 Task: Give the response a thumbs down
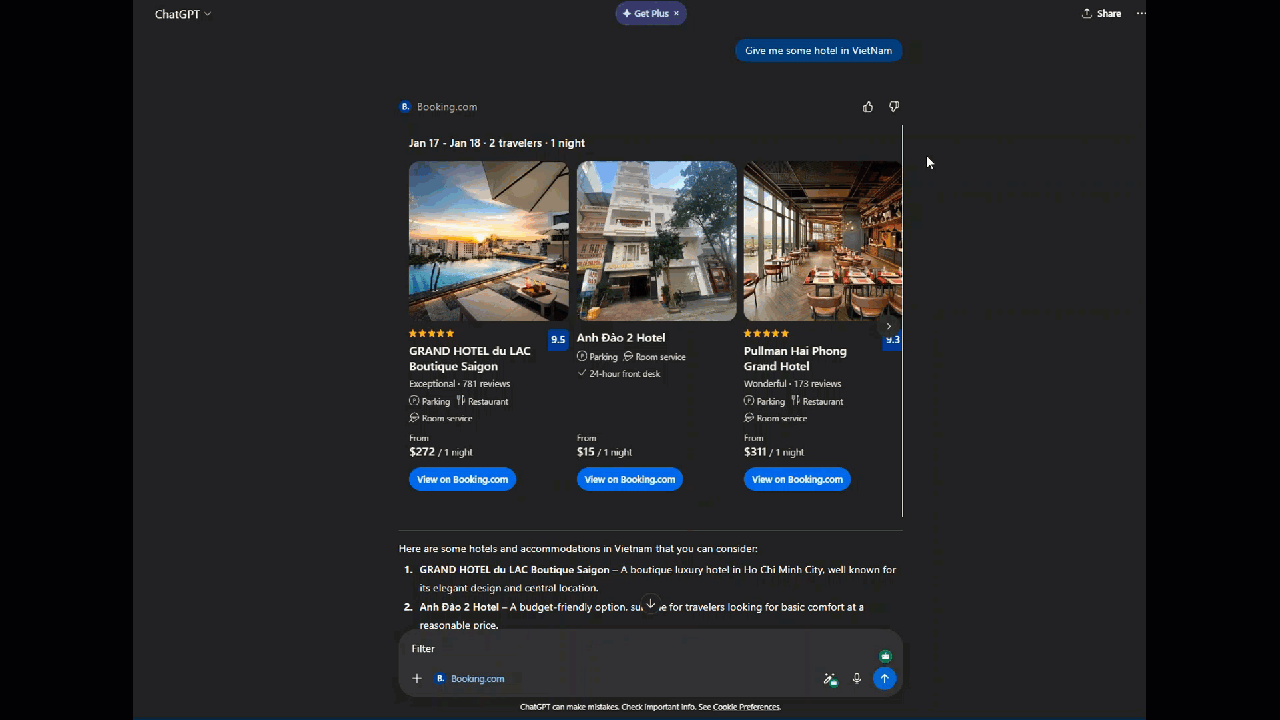(x=894, y=107)
